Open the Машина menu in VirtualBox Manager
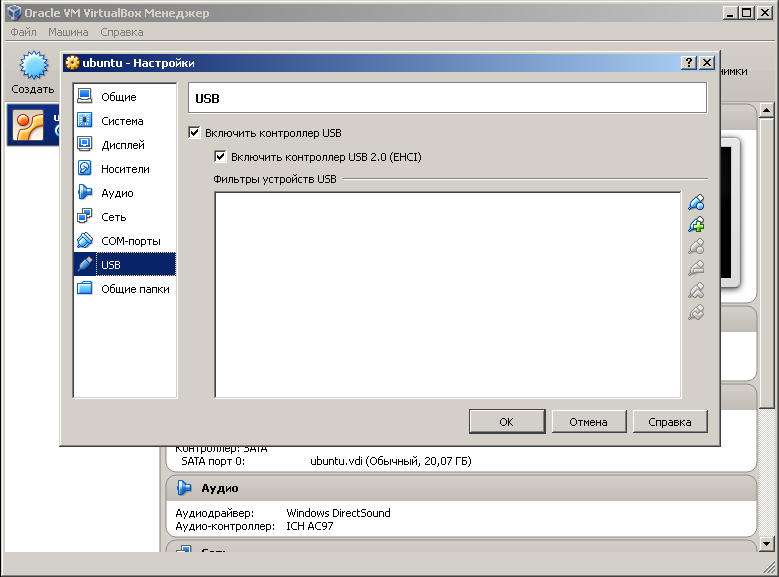The height and width of the screenshot is (577, 779). pos(68,32)
